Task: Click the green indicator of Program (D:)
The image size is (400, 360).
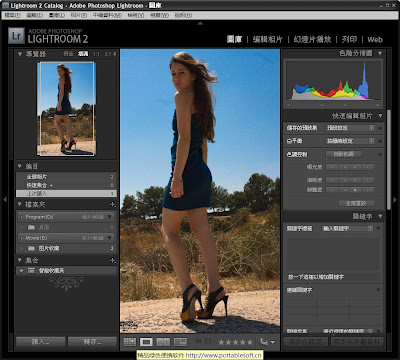Action: click(22, 217)
